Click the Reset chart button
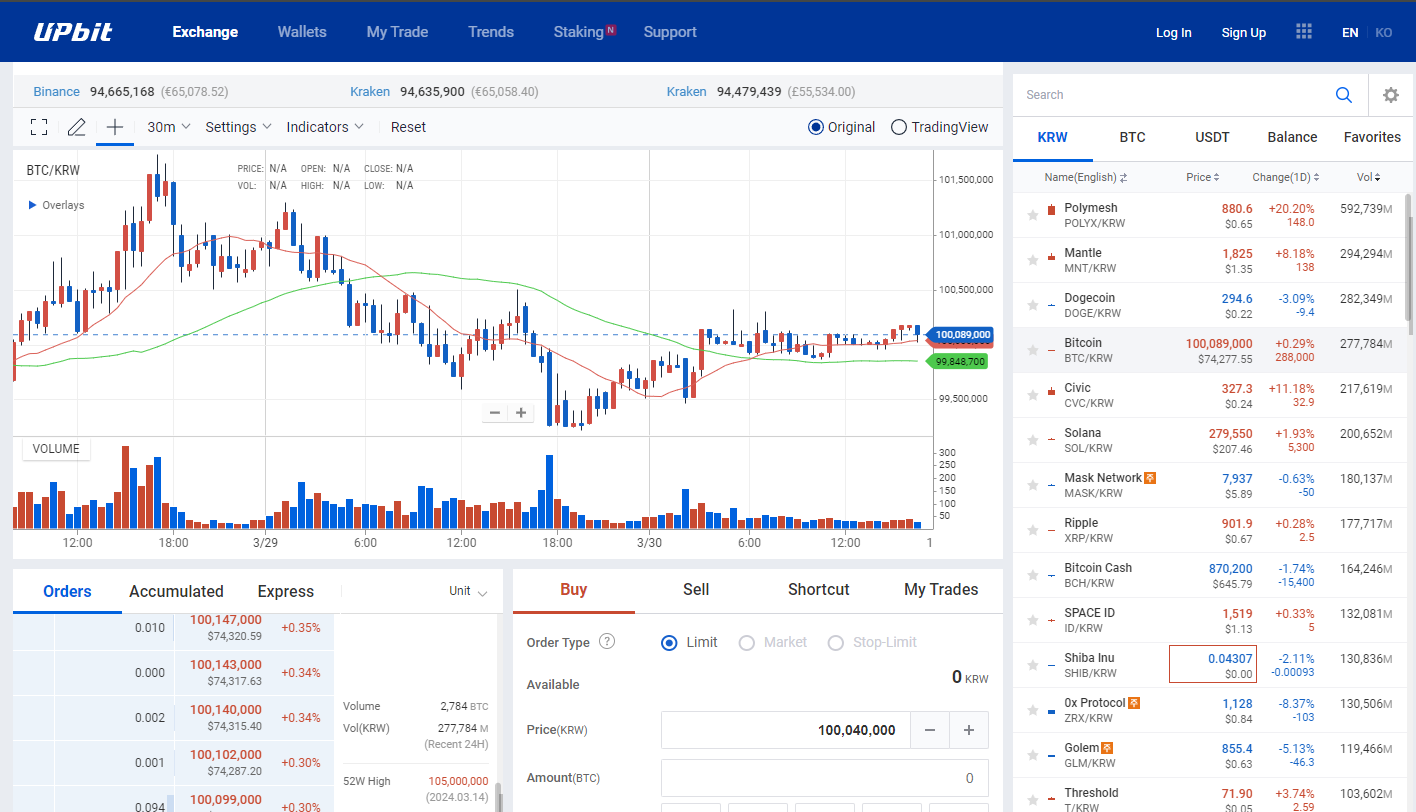Viewport: 1416px width, 812px height. click(x=408, y=127)
